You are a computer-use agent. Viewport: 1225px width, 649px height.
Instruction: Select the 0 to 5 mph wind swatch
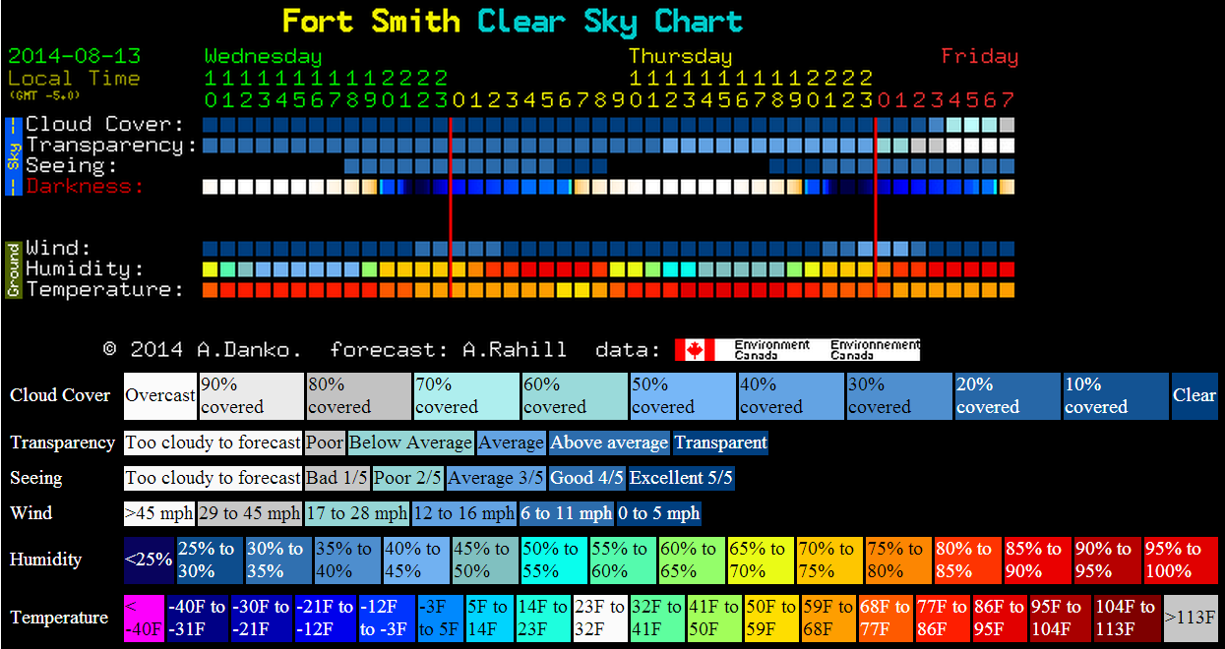pyautogui.click(x=658, y=514)
